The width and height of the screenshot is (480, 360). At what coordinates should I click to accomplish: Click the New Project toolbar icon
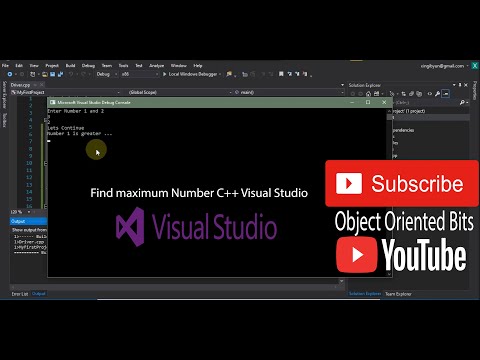click(x=32, y=74)
